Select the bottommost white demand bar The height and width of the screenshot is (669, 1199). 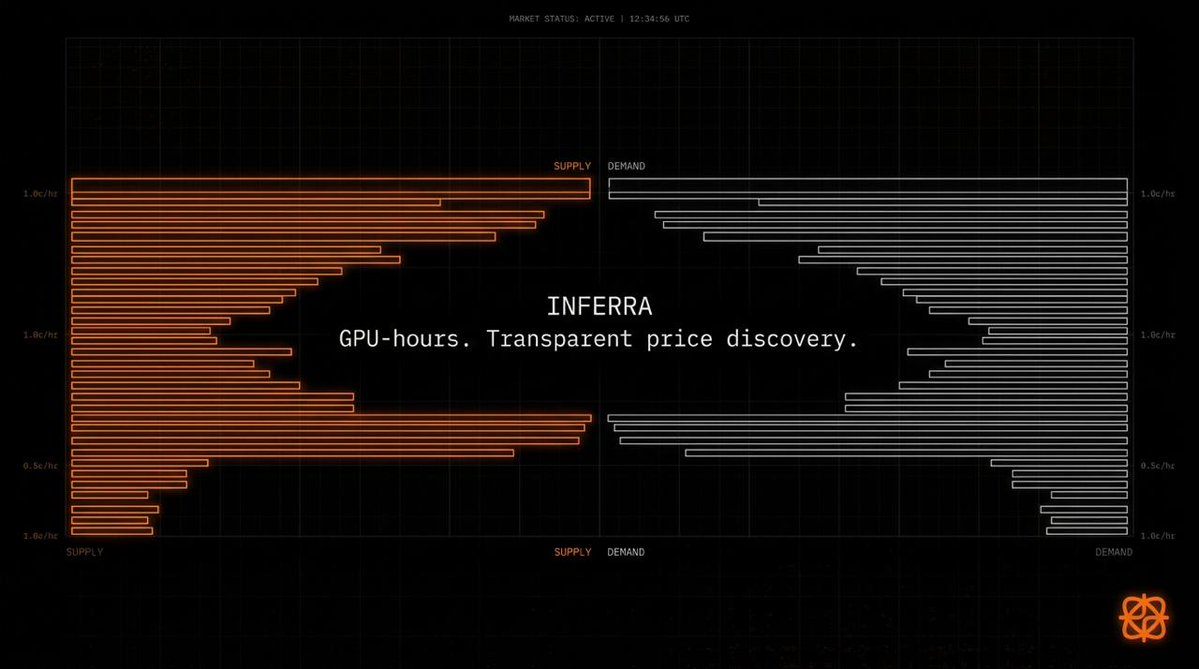pos(1087,531)
